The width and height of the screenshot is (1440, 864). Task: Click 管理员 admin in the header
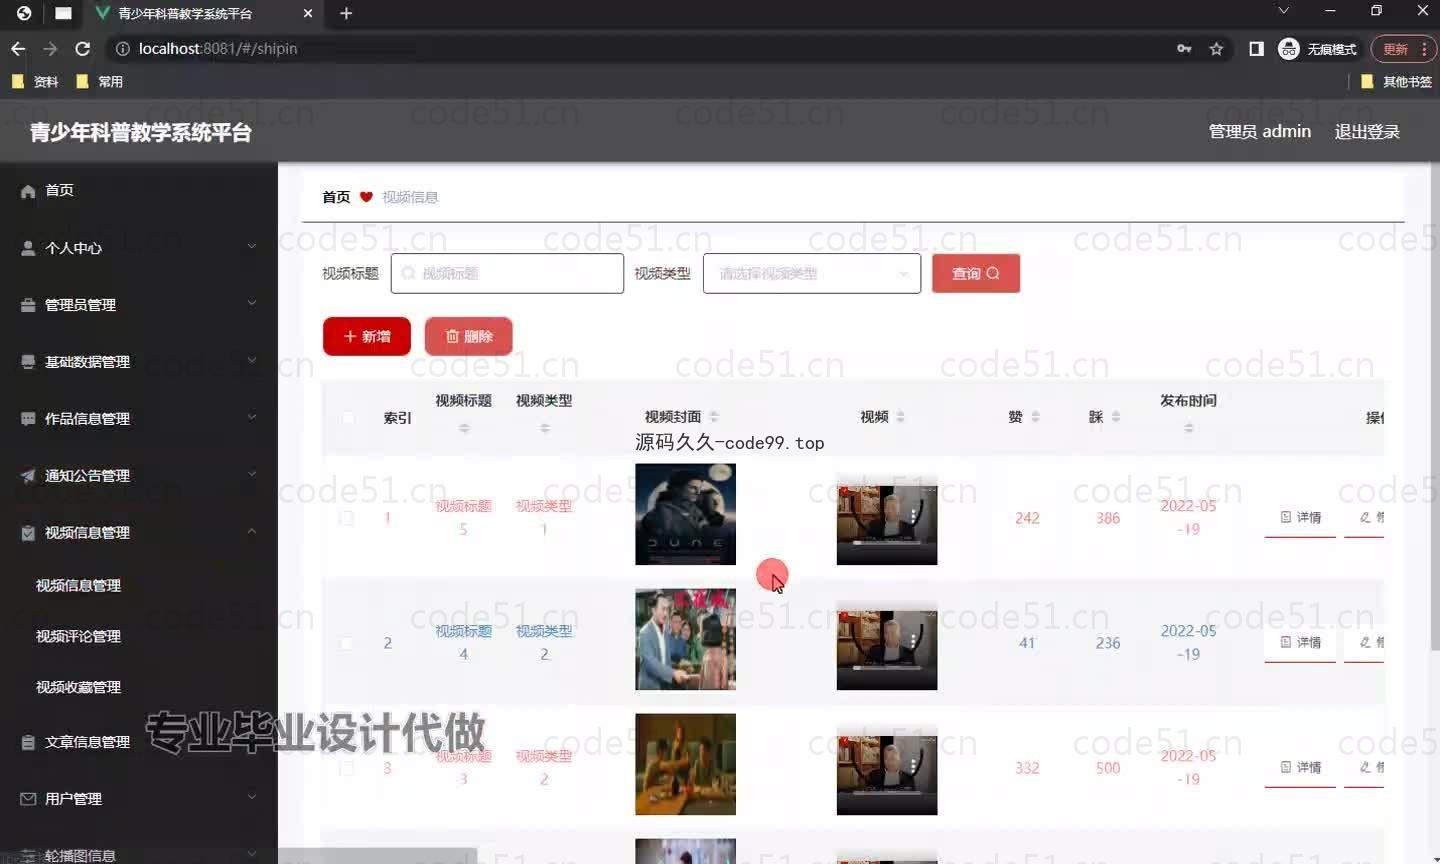pyautogui.click(x=1260, y=132)
